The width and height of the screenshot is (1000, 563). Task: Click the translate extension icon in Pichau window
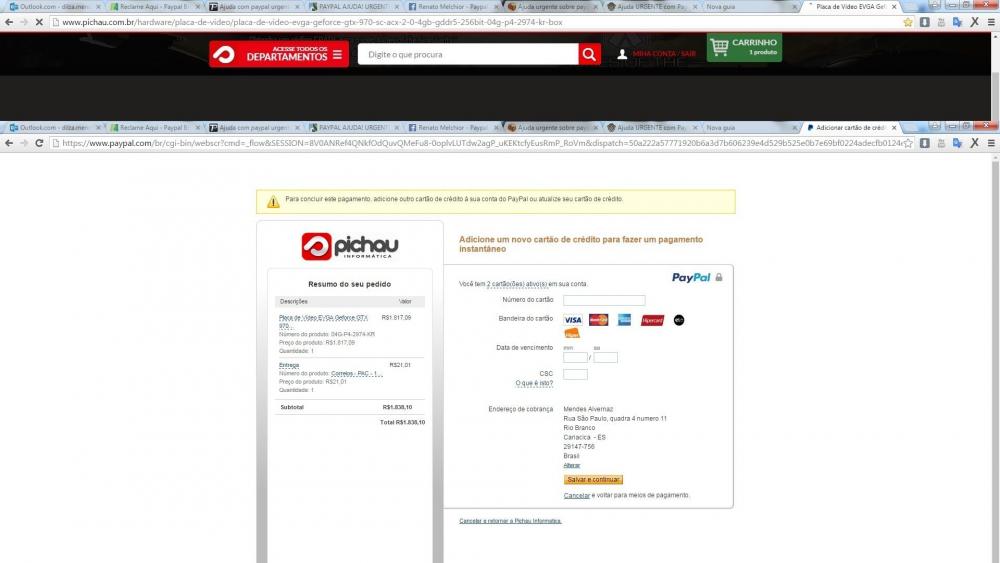pyautogui.click(x=957, y=22)
